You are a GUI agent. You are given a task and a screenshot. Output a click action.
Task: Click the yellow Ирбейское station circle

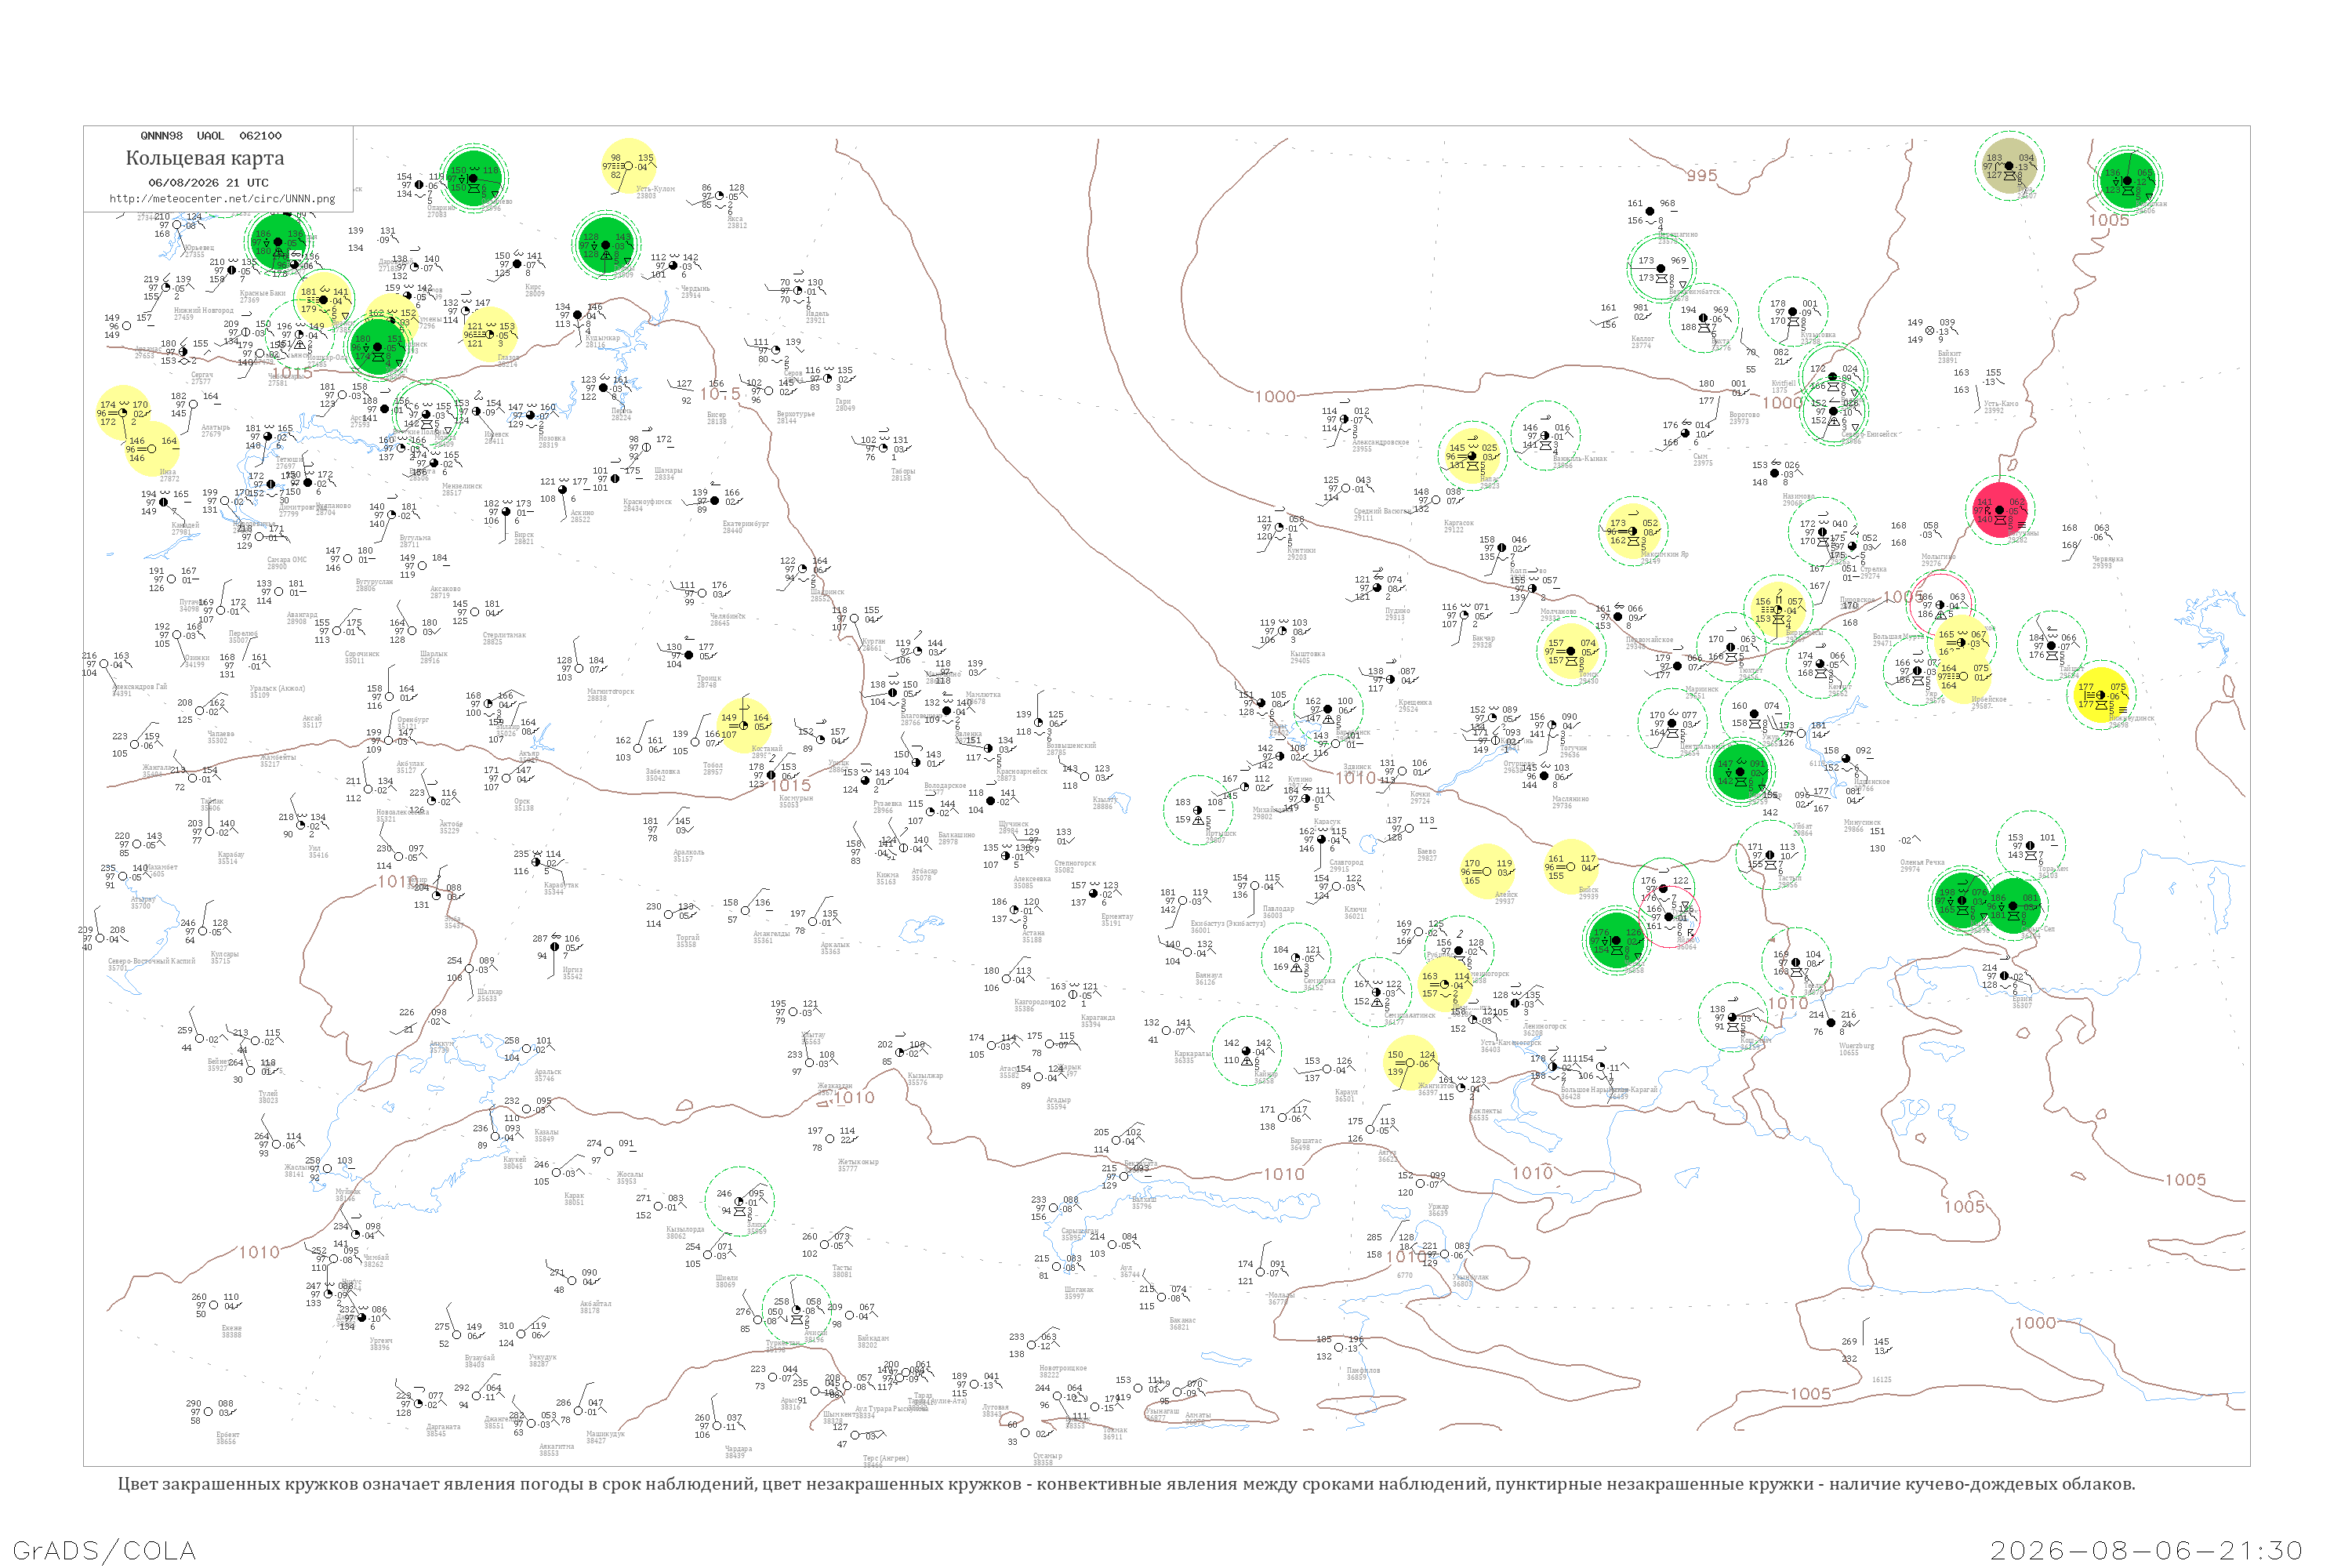1962,677
